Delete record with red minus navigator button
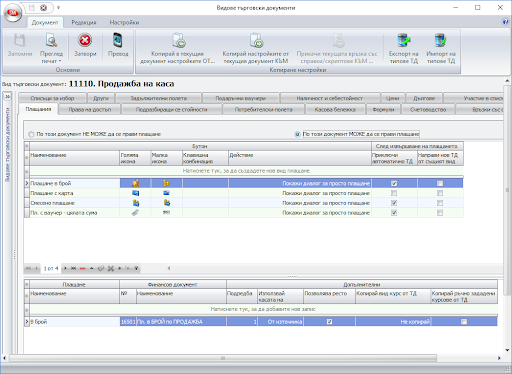The image size is (512, 374). (82, 268)
